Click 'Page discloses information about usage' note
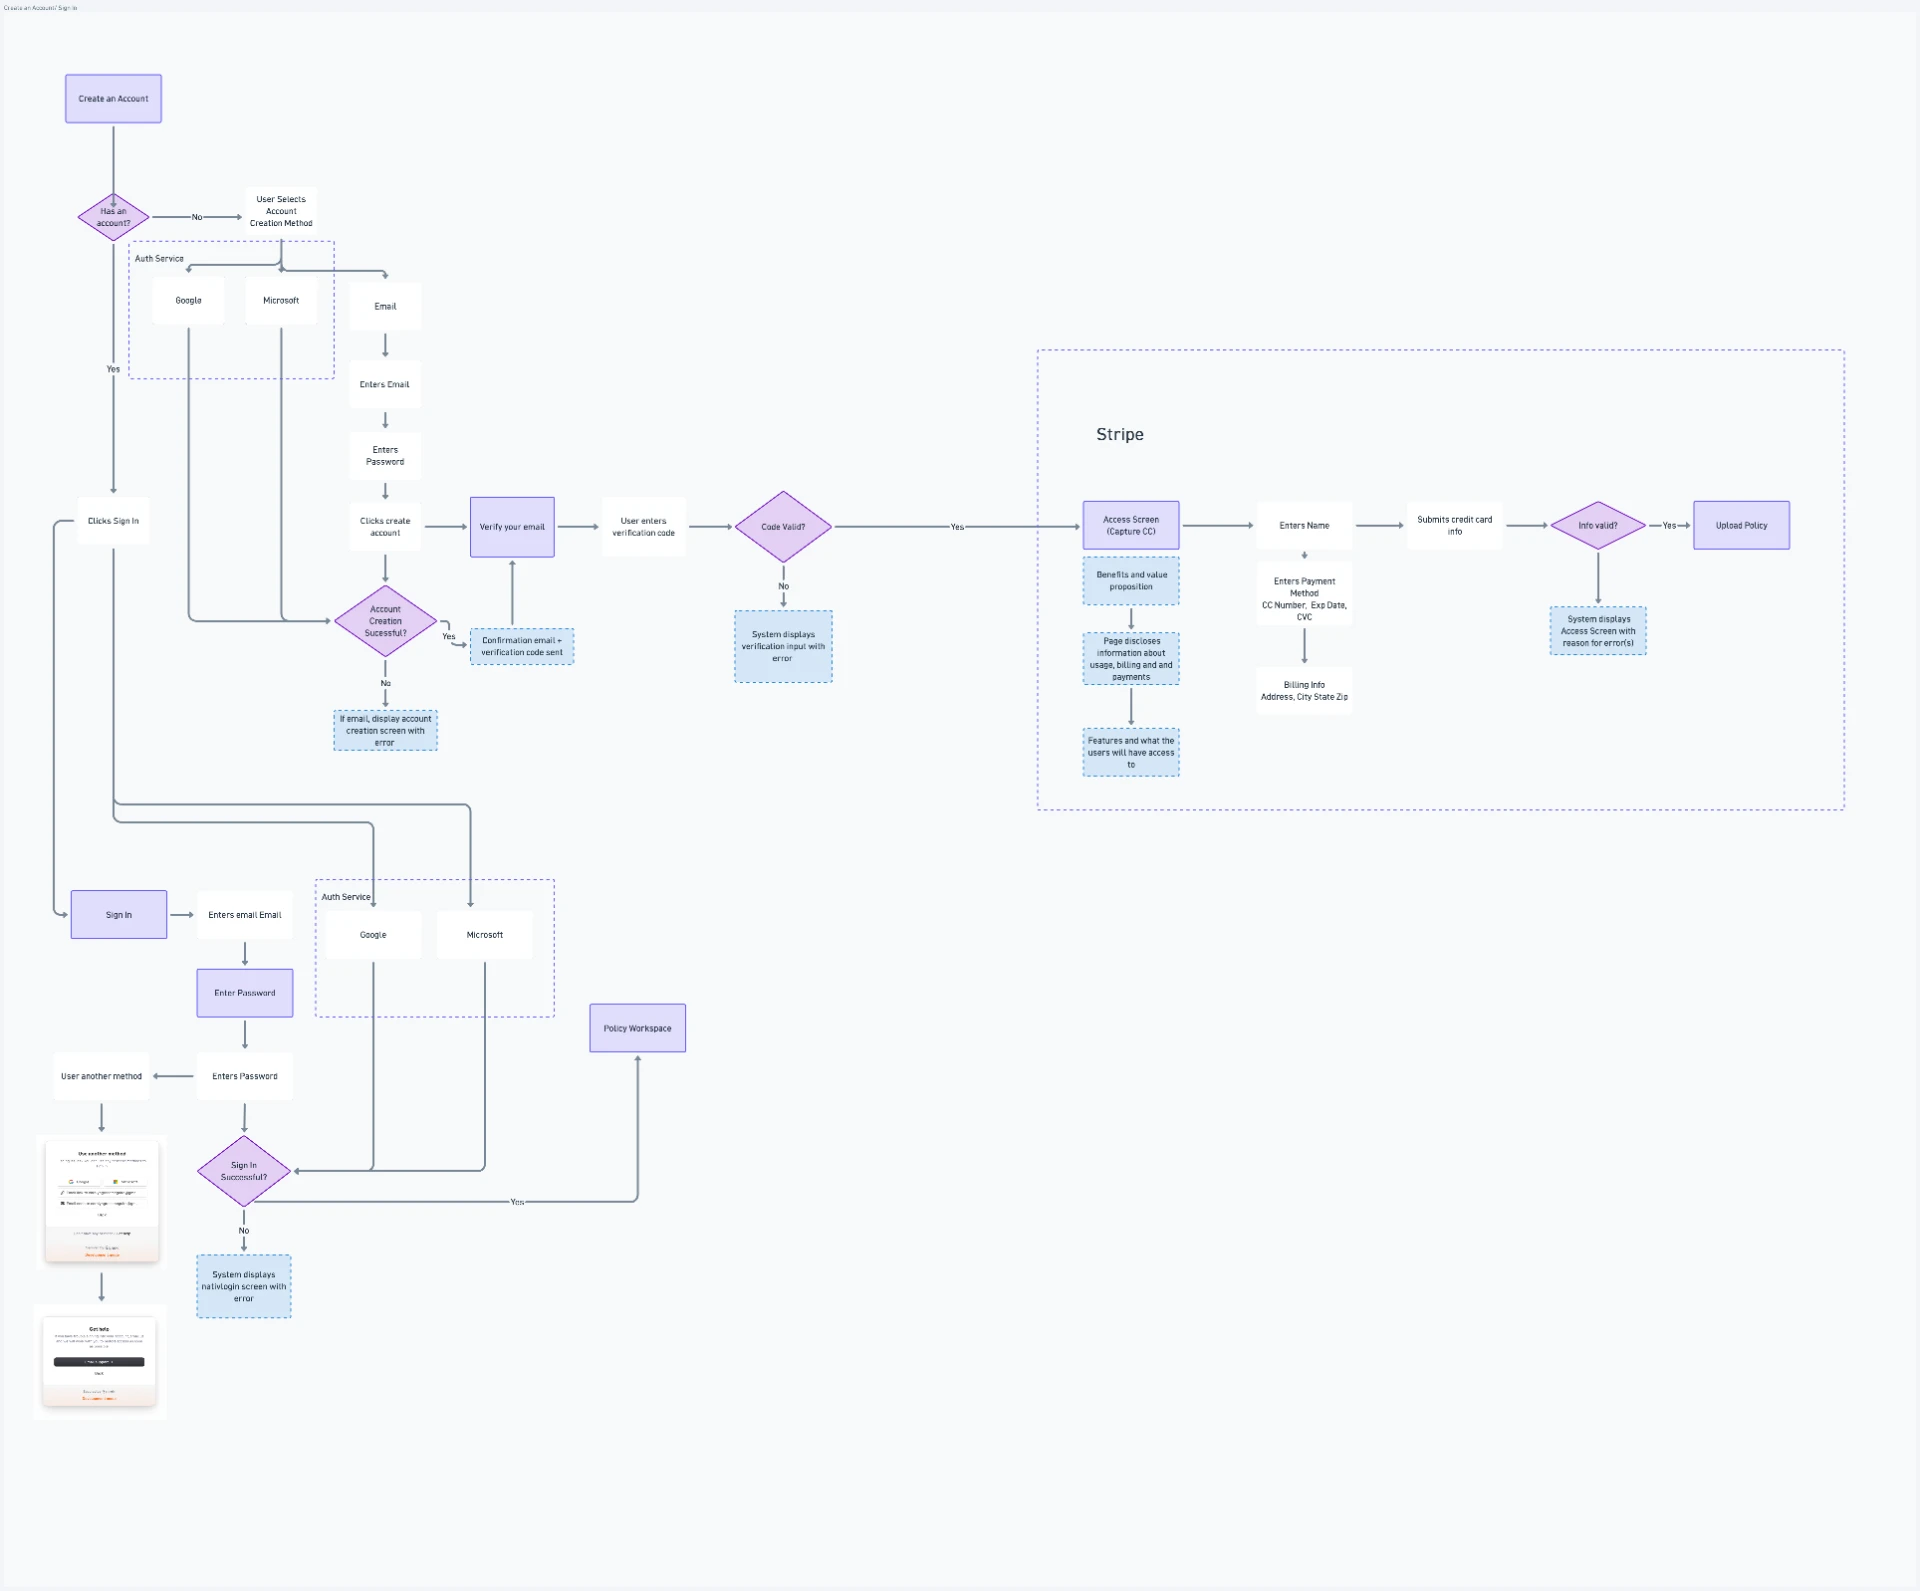This screenshot has width=1920, height=1591. 1131,659
